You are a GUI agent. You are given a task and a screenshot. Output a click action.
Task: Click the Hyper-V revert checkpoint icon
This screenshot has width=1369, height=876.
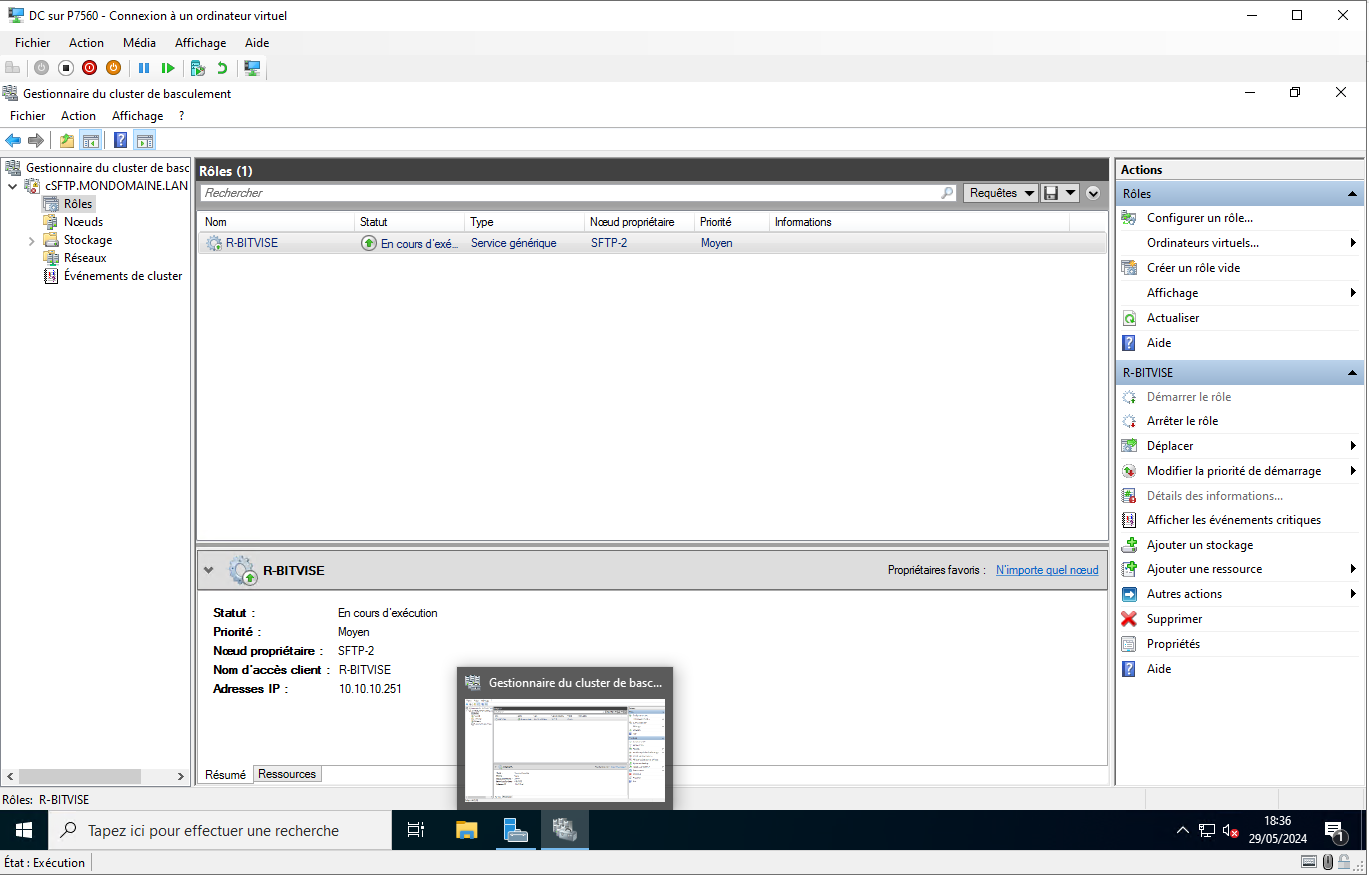click(x=222, y=68)
